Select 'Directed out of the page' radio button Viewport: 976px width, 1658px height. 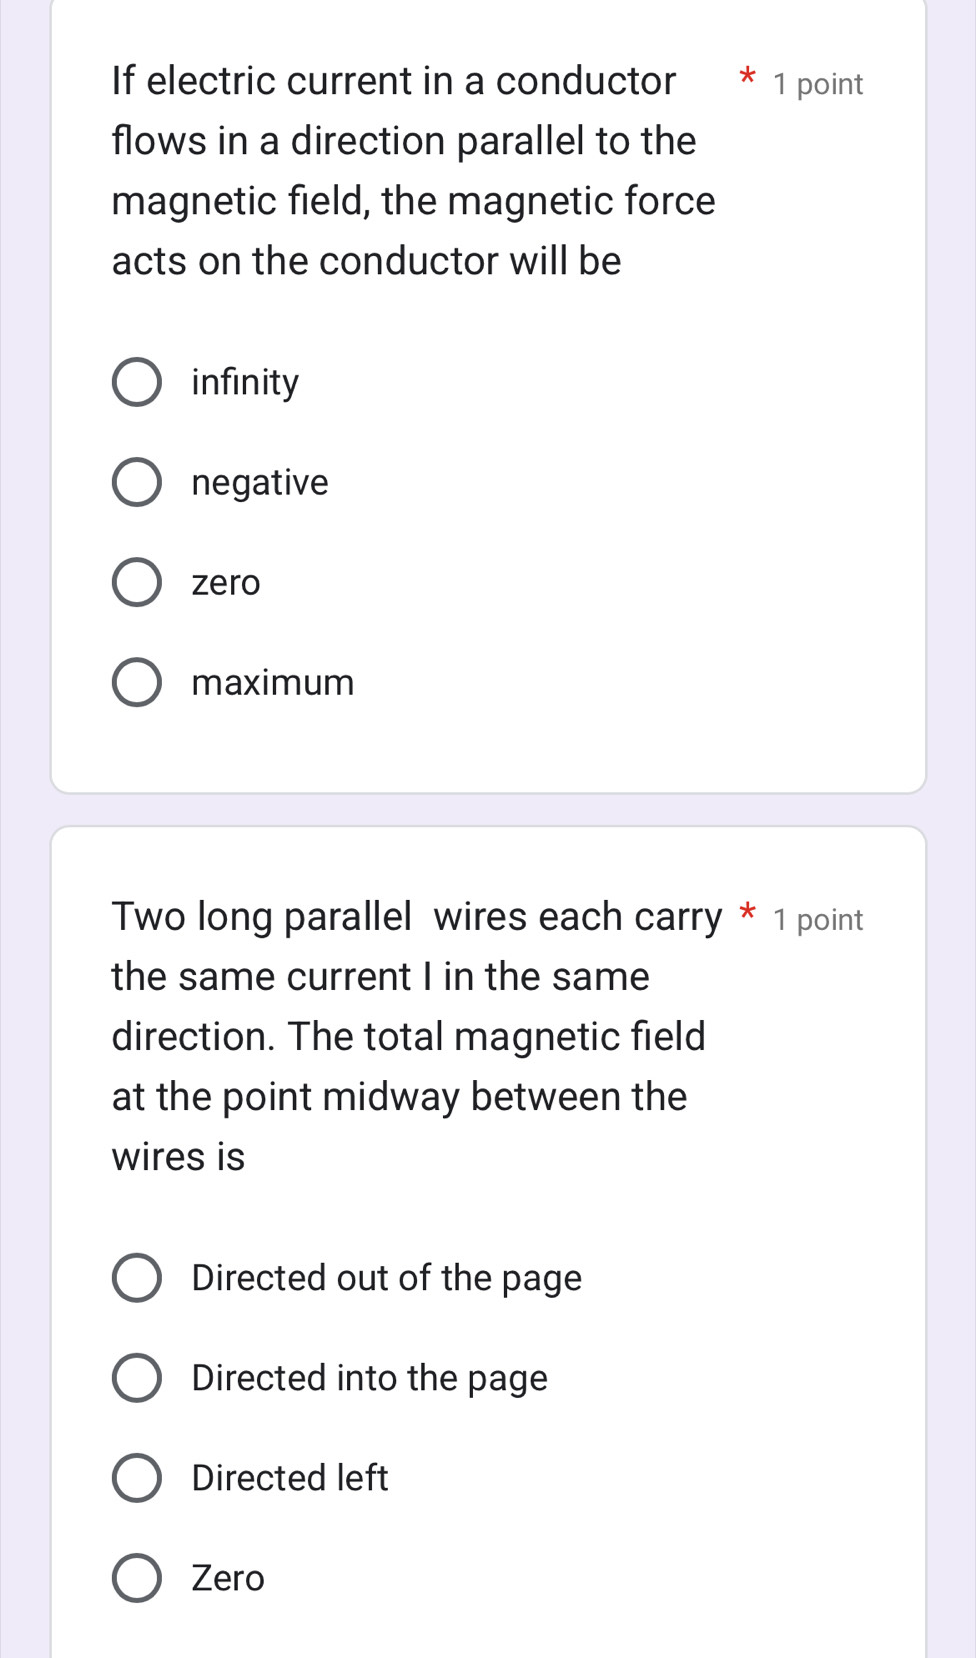[136, 1278]
